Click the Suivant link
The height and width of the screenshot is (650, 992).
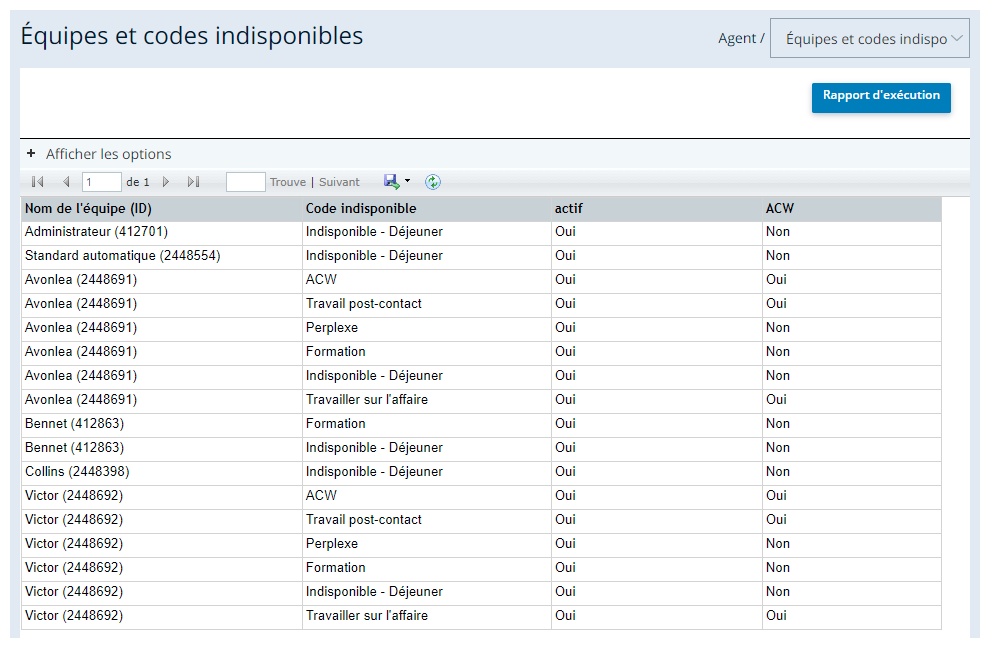(x=339, y=182)
